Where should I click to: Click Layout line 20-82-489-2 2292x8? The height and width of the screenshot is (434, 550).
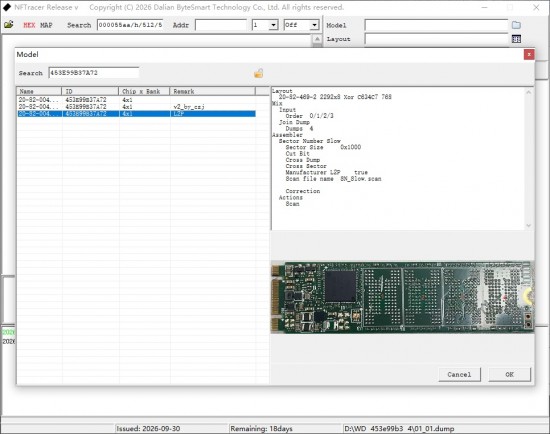point(335,97)
